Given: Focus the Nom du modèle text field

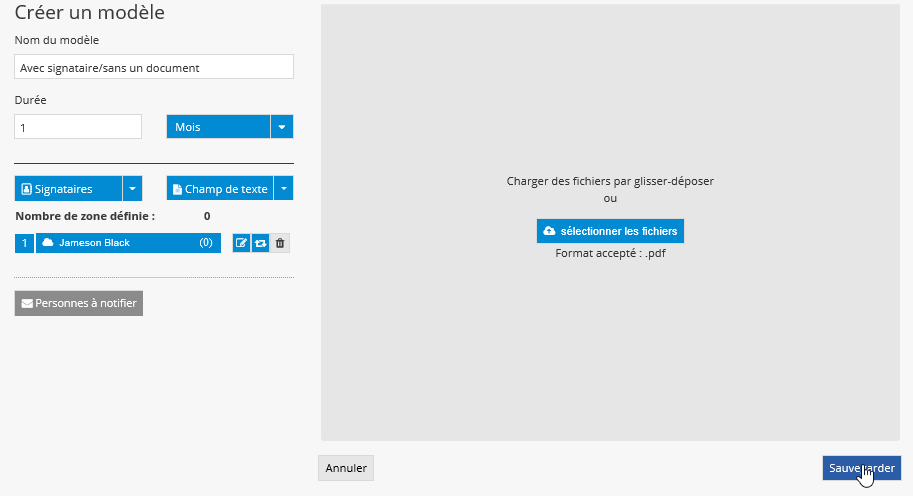Looking at the screenshot, I should 154,67.
